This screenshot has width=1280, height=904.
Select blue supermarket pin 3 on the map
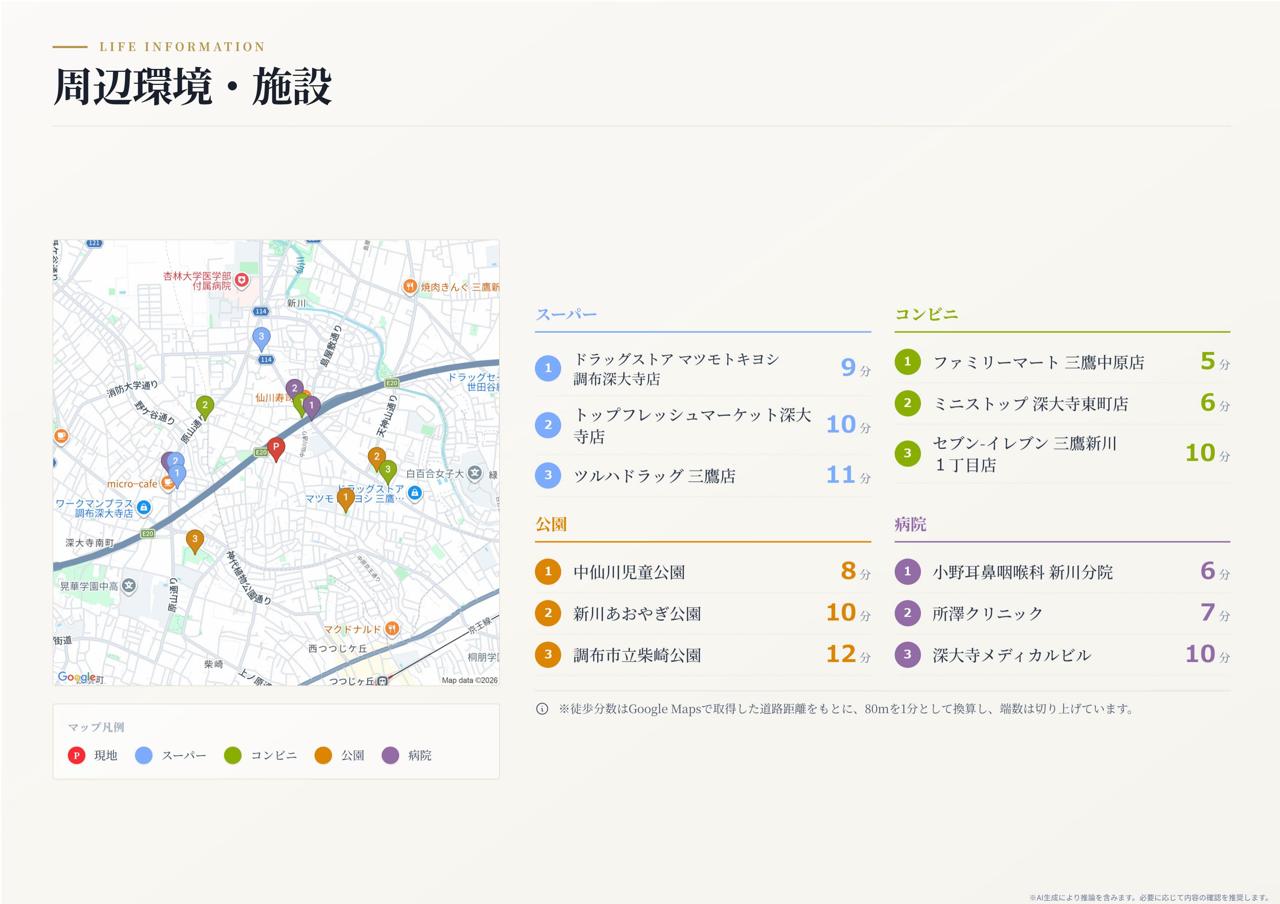pos(261,339)
